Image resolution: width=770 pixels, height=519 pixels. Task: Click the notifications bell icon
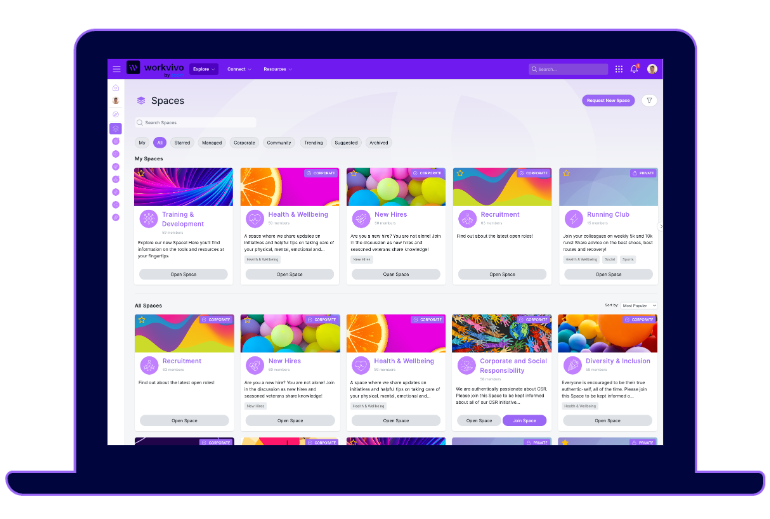coord(634,69)
